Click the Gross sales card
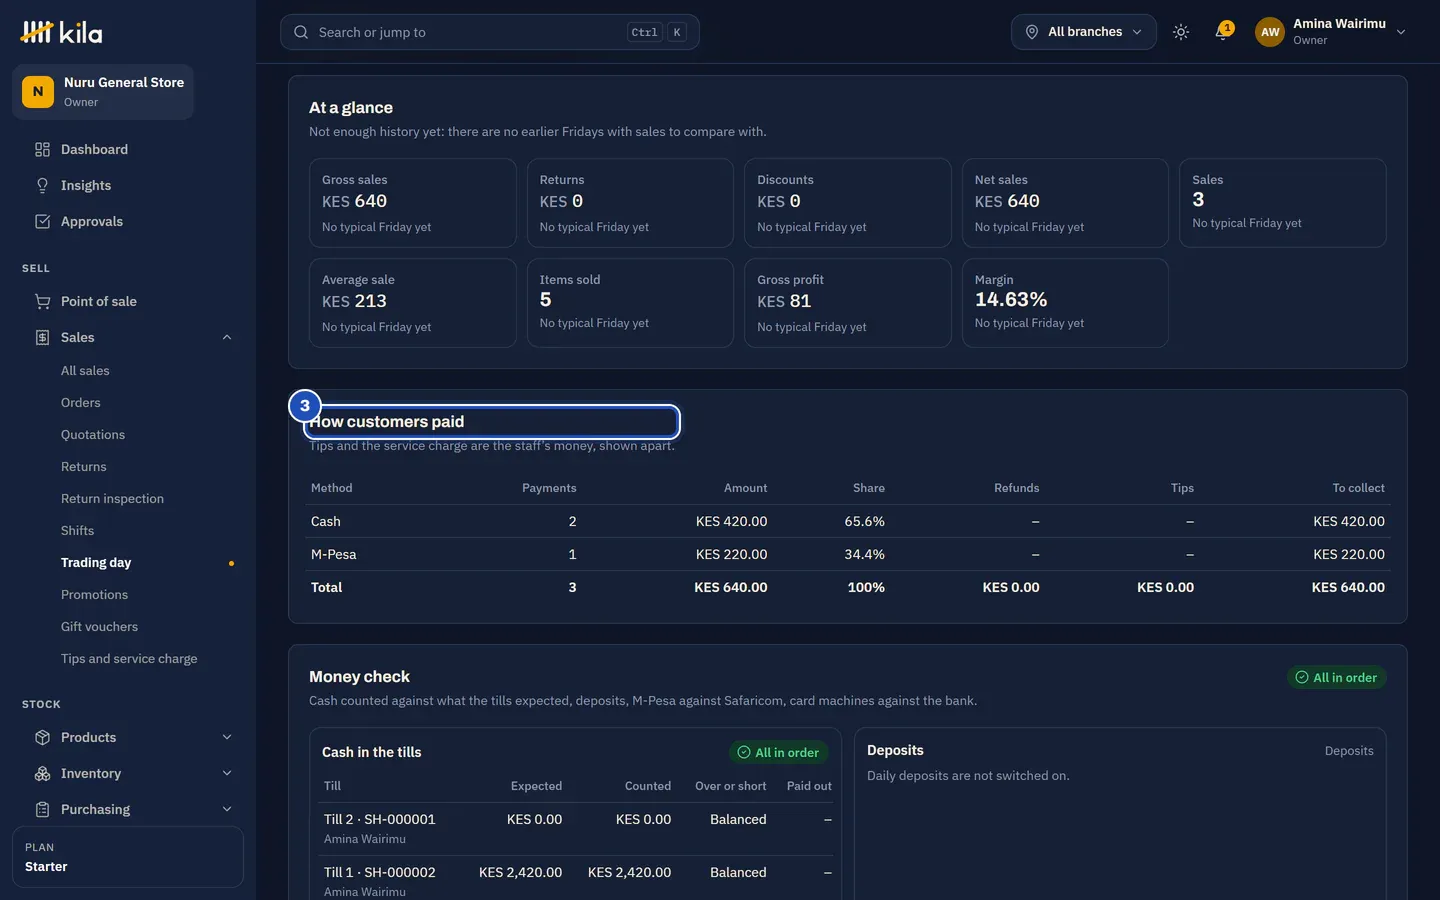 point(413,203)
